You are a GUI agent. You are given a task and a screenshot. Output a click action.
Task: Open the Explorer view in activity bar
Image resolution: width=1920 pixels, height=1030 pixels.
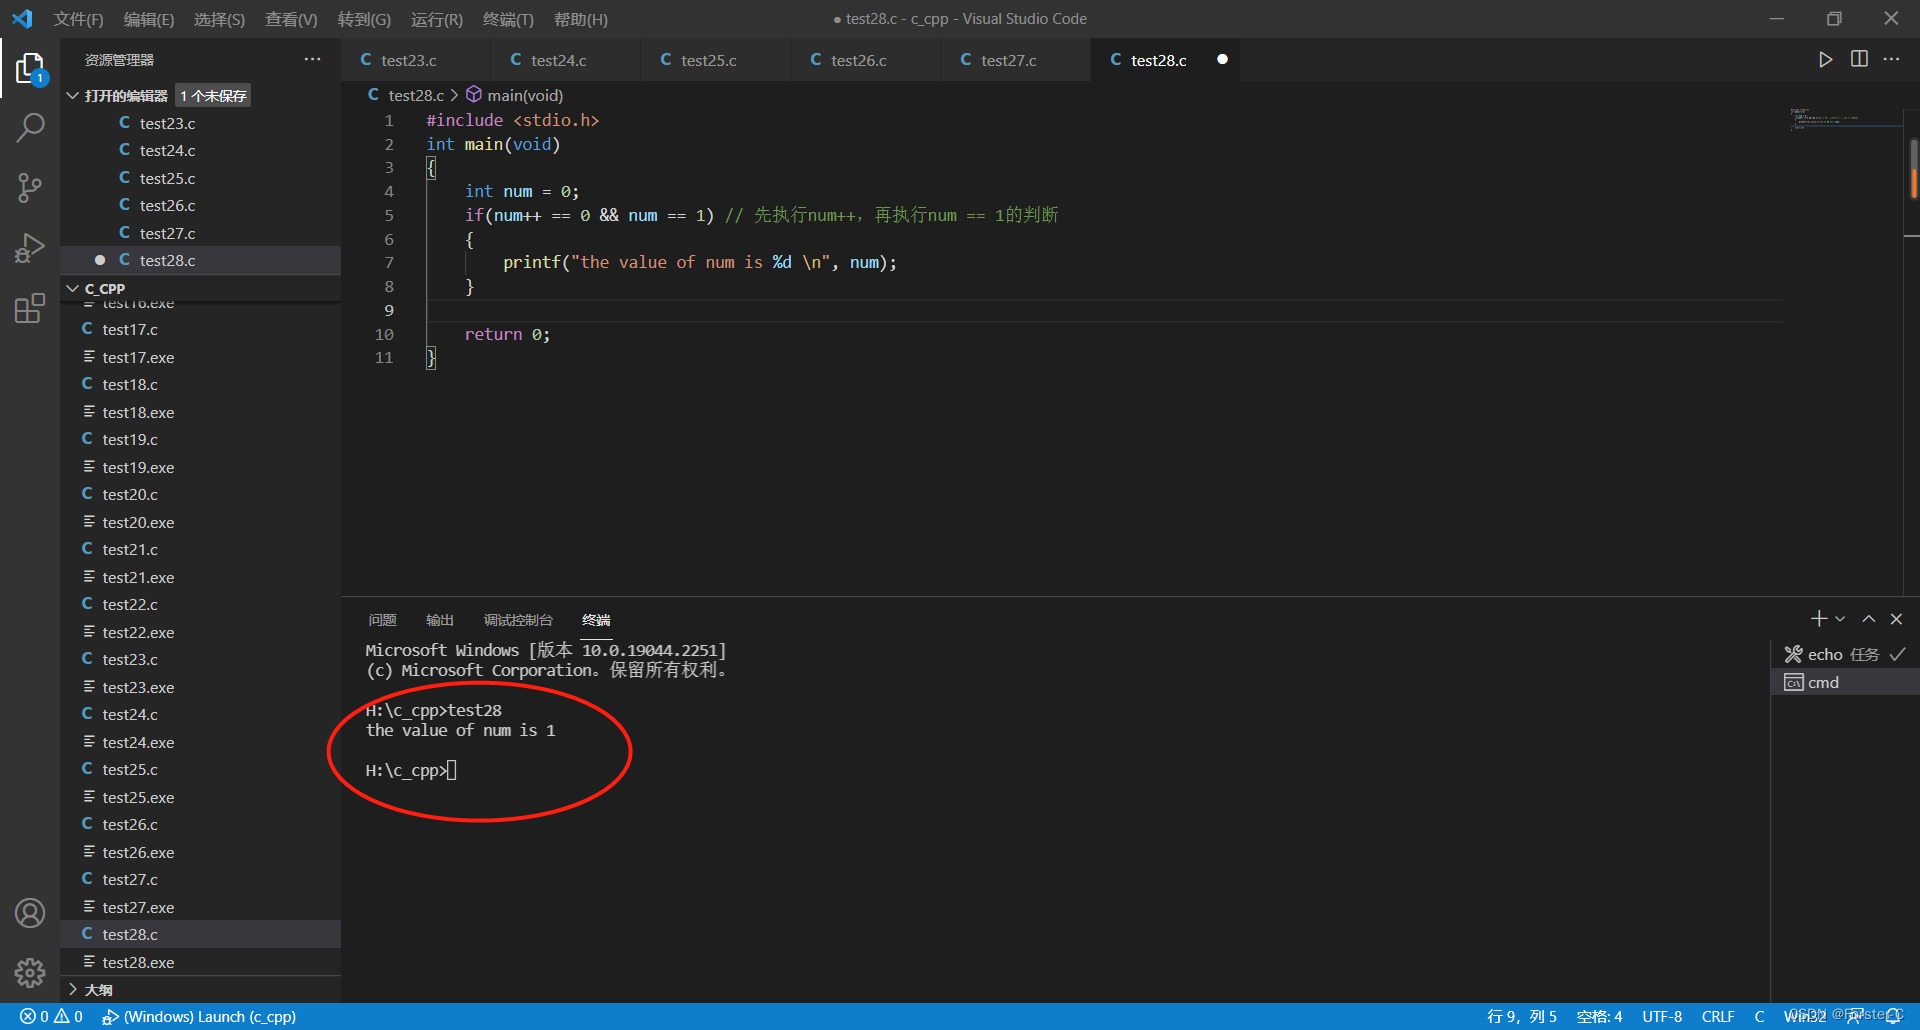(x=30, y=70)
